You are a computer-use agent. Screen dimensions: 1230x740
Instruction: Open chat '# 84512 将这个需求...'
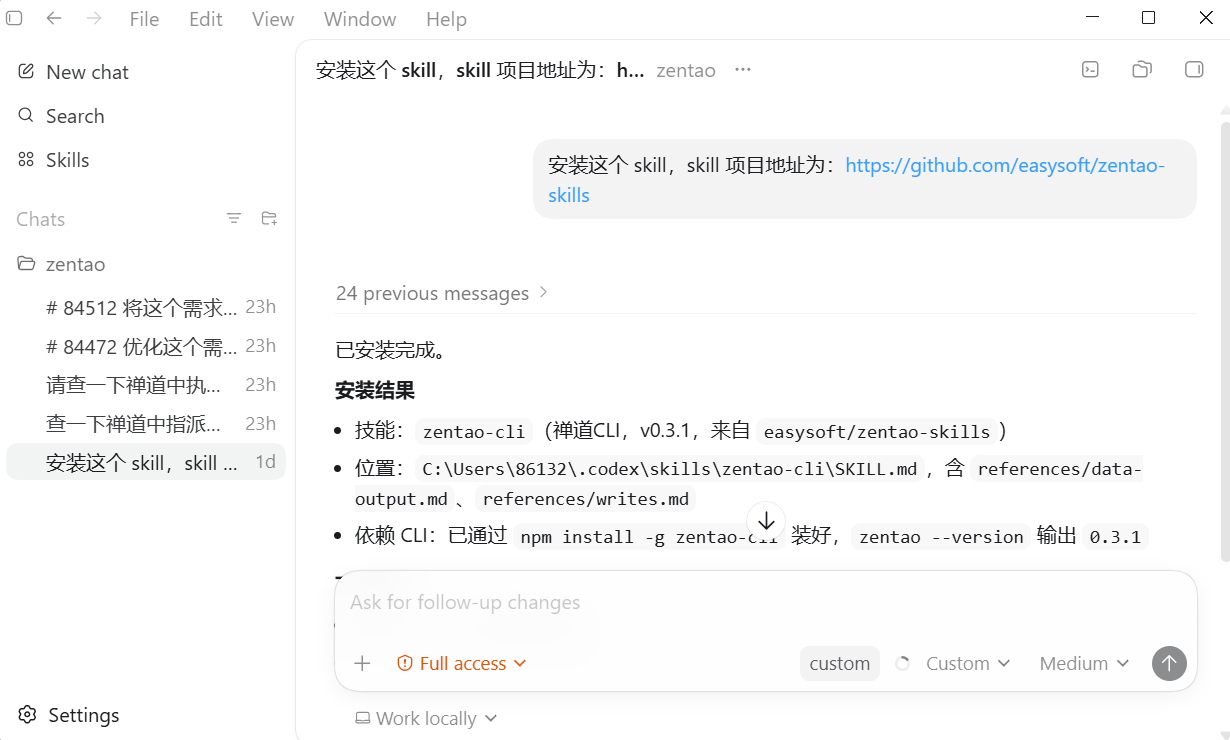point(148,307)
